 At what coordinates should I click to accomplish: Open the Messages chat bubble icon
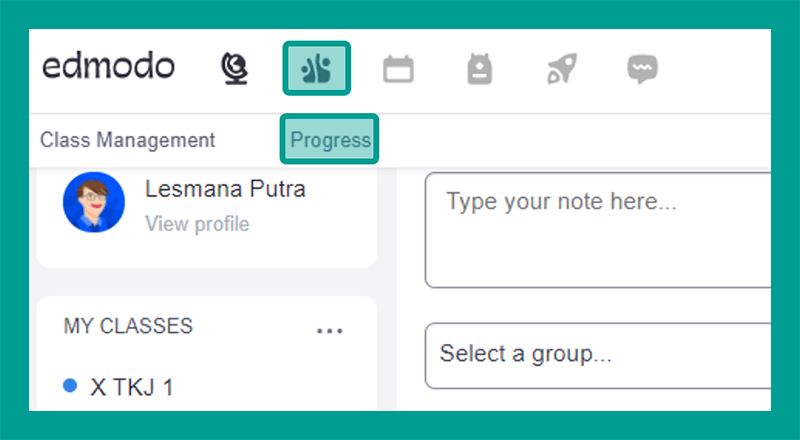click(641, 69)
